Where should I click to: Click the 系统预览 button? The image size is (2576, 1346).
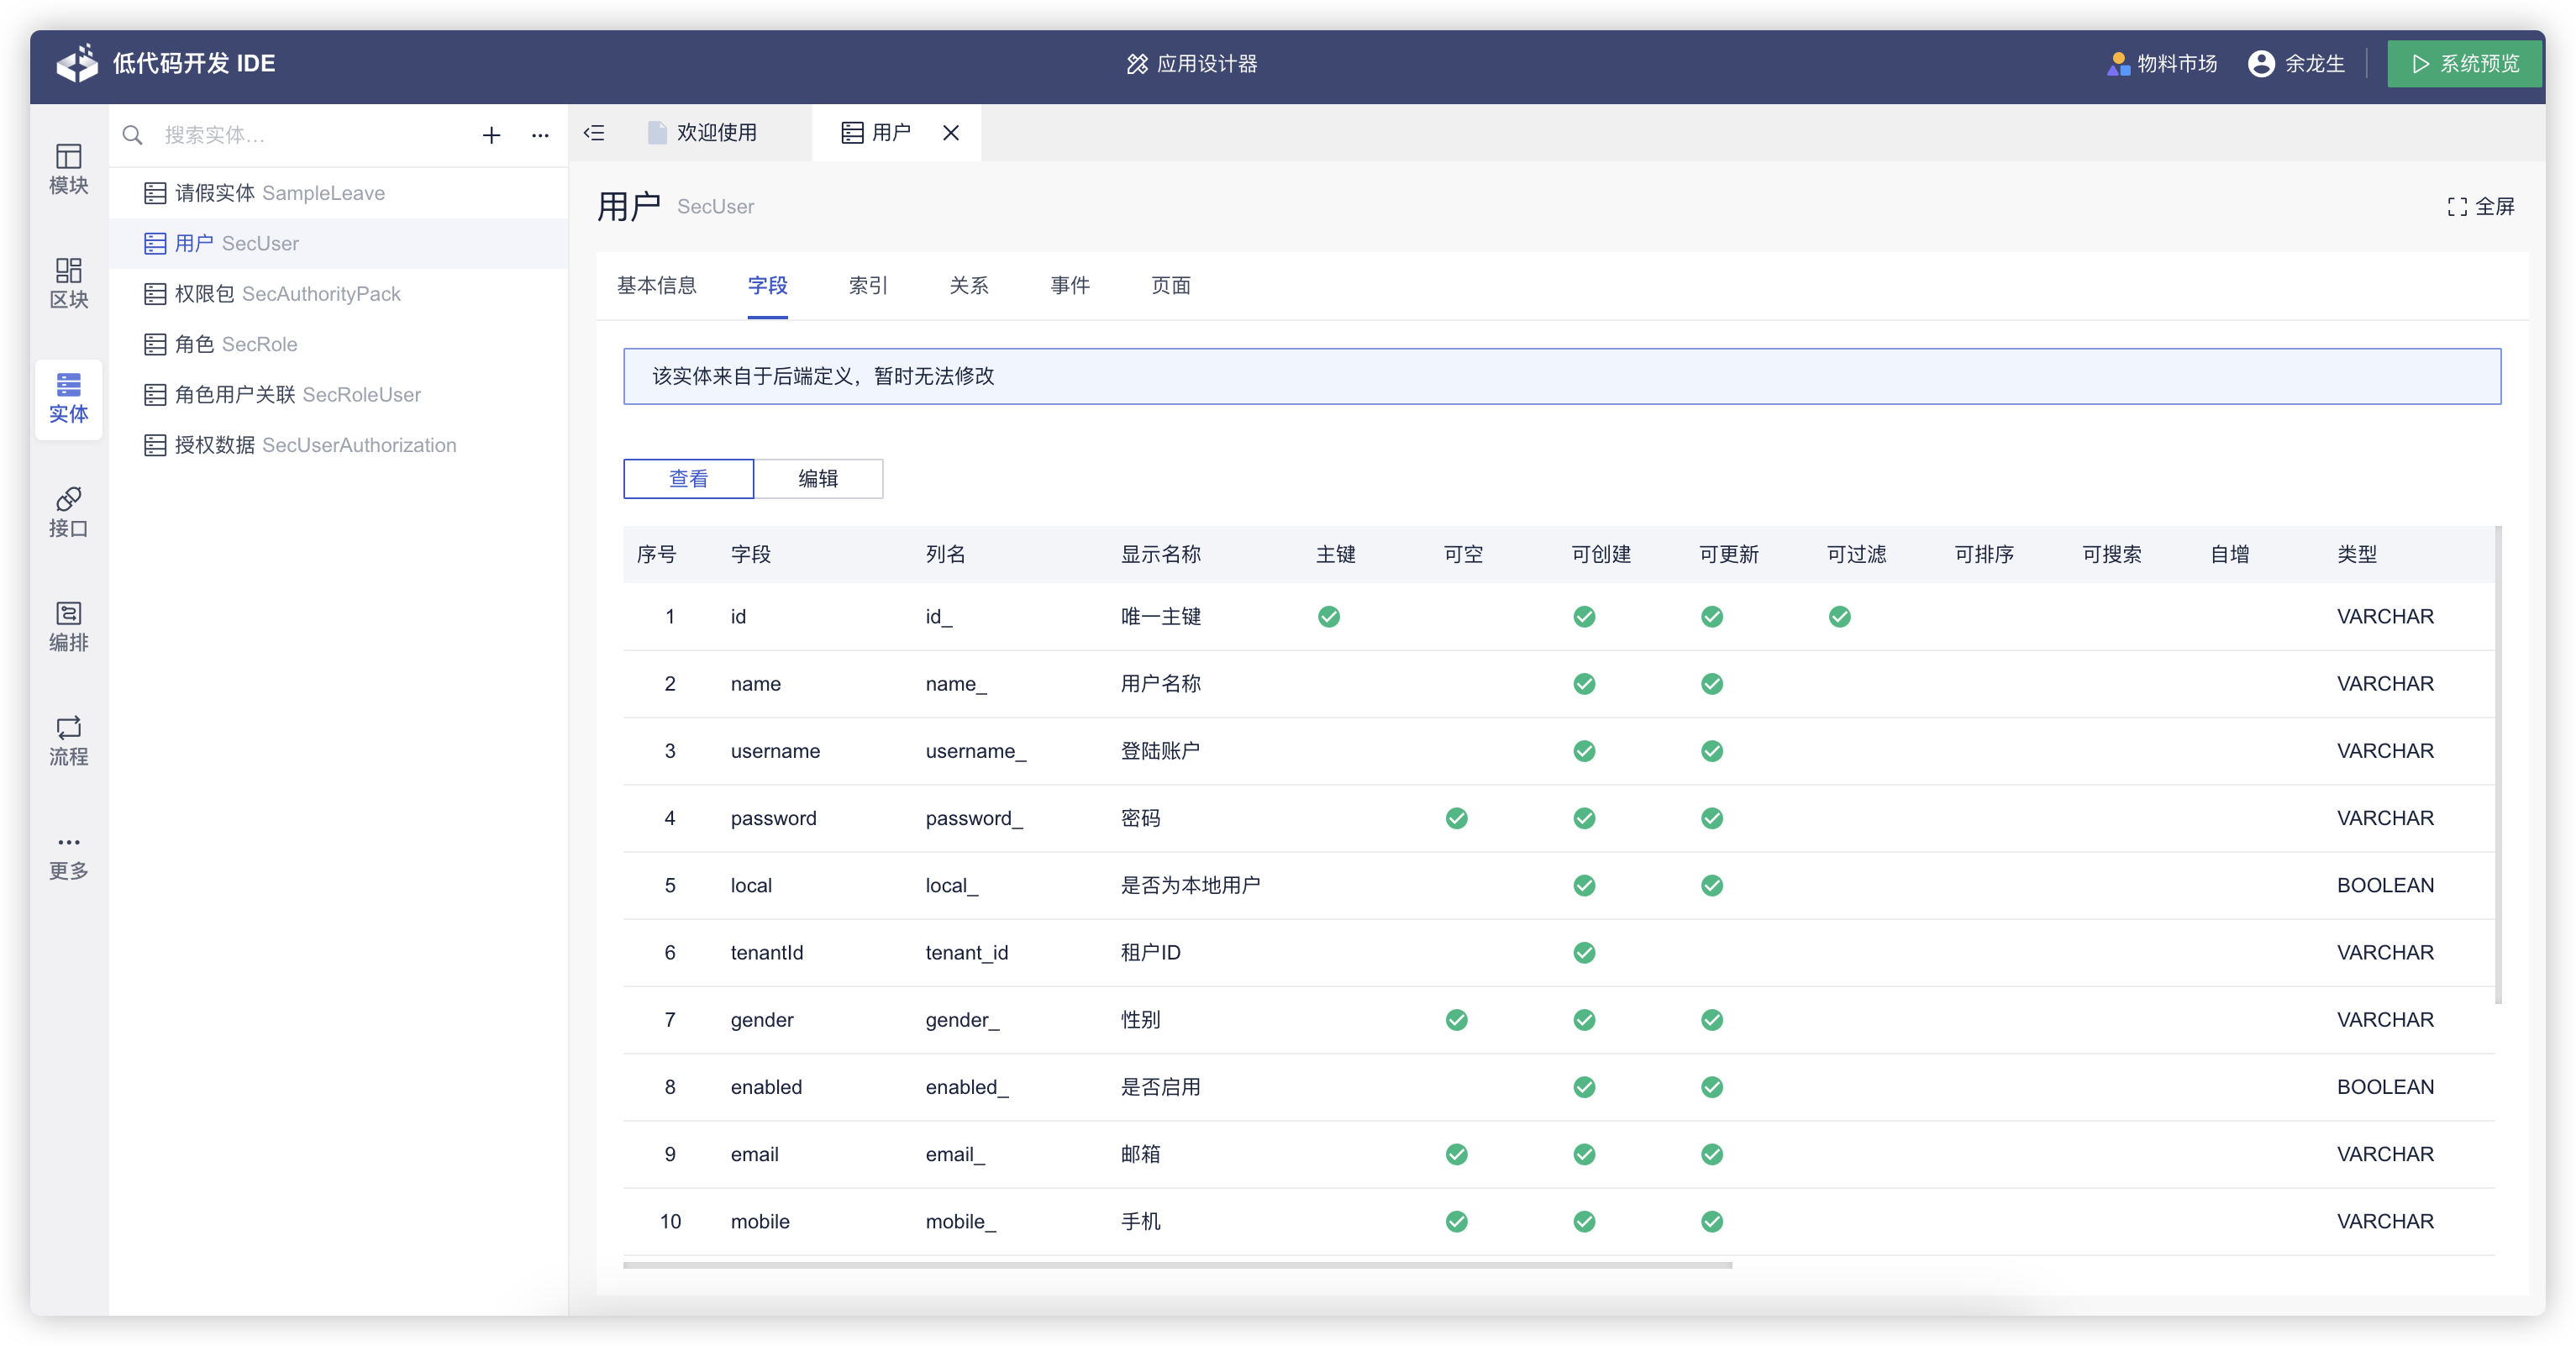point(2464,64)
